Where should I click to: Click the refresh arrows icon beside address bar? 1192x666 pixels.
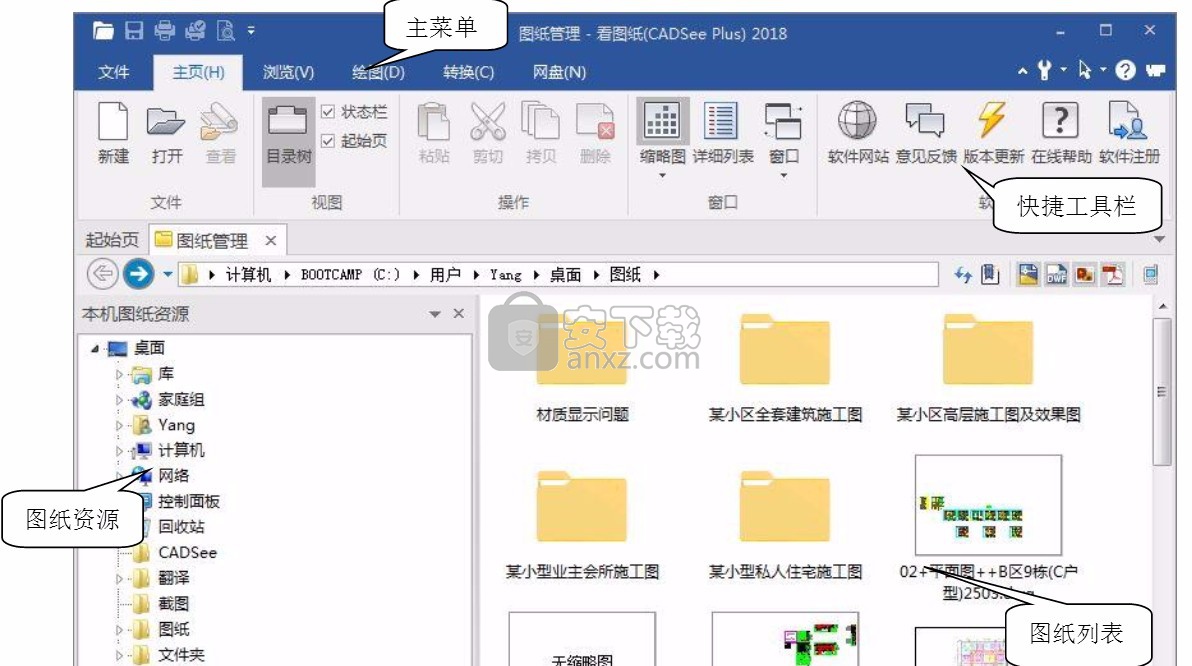click(963, 274)
